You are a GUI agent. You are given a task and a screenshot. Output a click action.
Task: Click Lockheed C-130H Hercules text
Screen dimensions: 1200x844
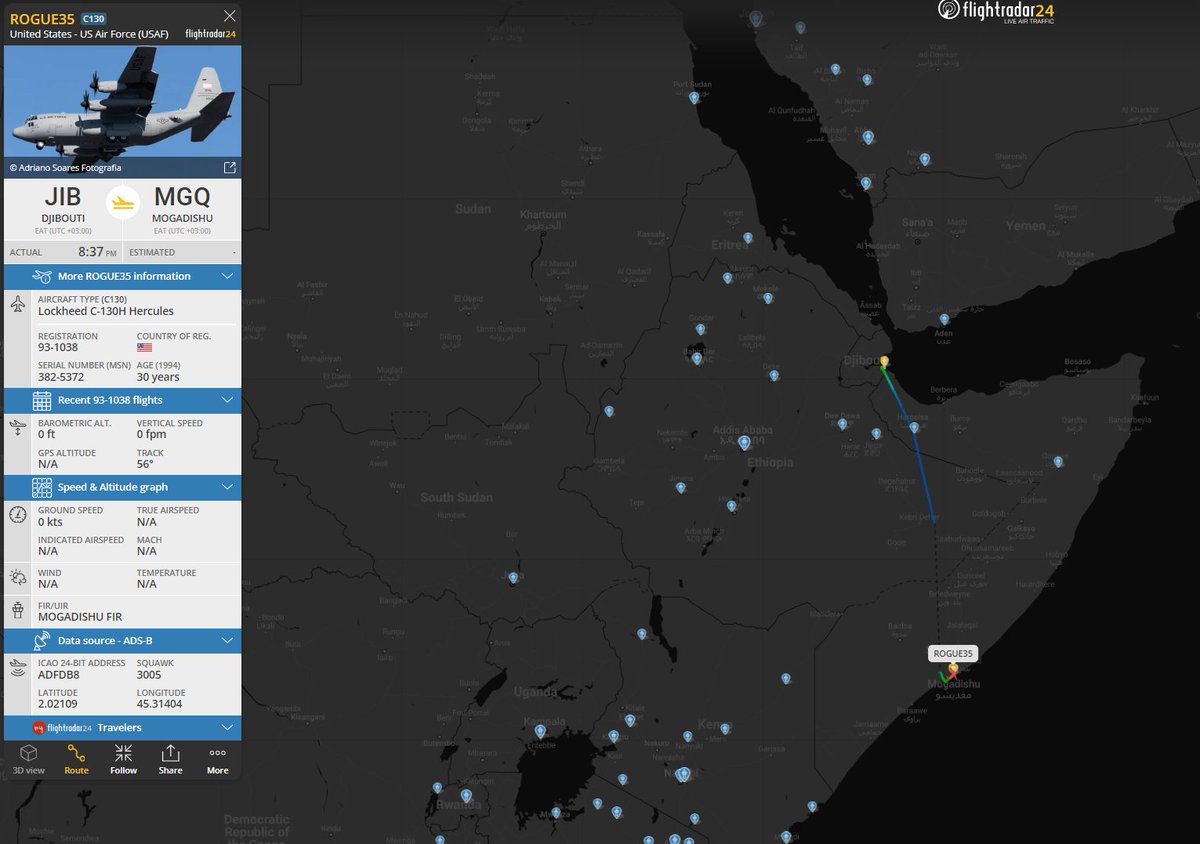click(106, 311)
